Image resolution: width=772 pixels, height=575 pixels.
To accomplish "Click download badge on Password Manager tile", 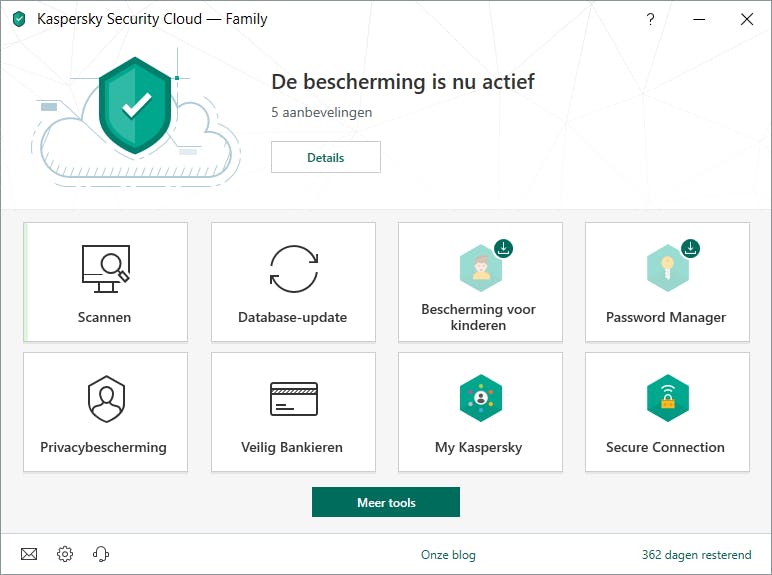I will (x=690, y=248).
